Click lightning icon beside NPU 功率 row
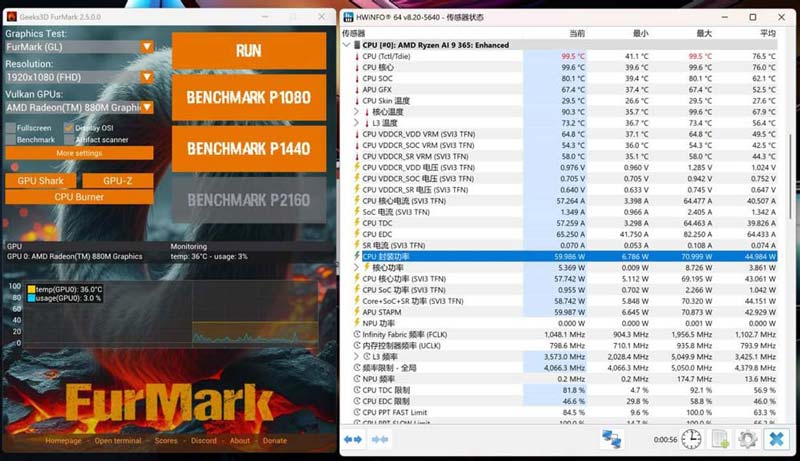The width and height of the screenshot is (800, 461). [x=357, y=323]
